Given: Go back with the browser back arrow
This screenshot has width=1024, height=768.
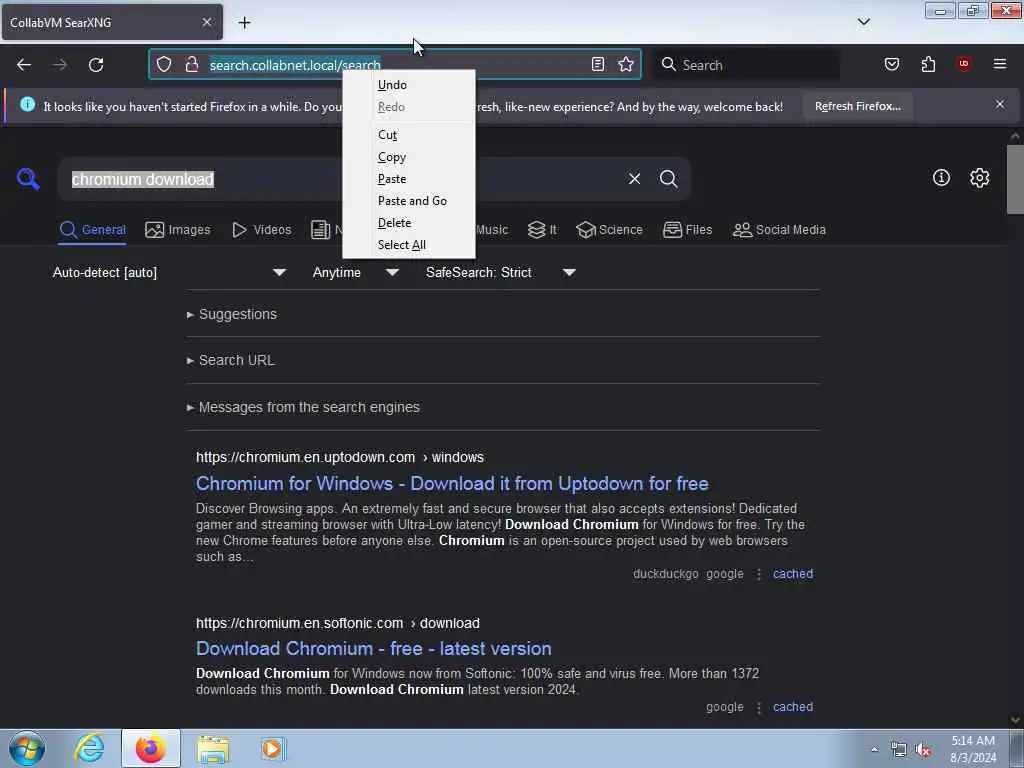Looking at the screenshot, I should point(24,65).
